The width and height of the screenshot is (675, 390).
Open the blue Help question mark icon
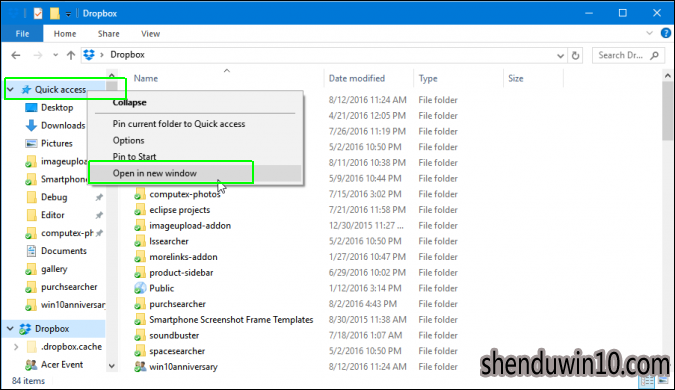tap(666, 33)
